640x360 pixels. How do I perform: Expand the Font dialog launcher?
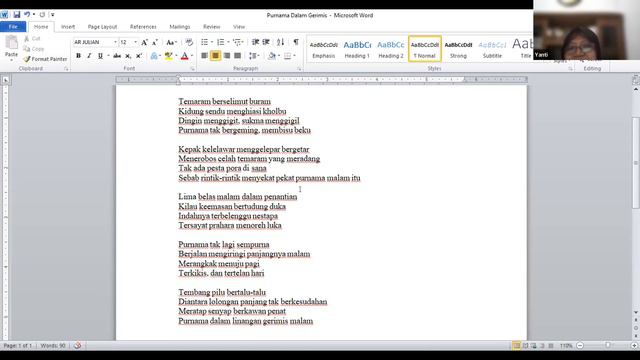192,69
